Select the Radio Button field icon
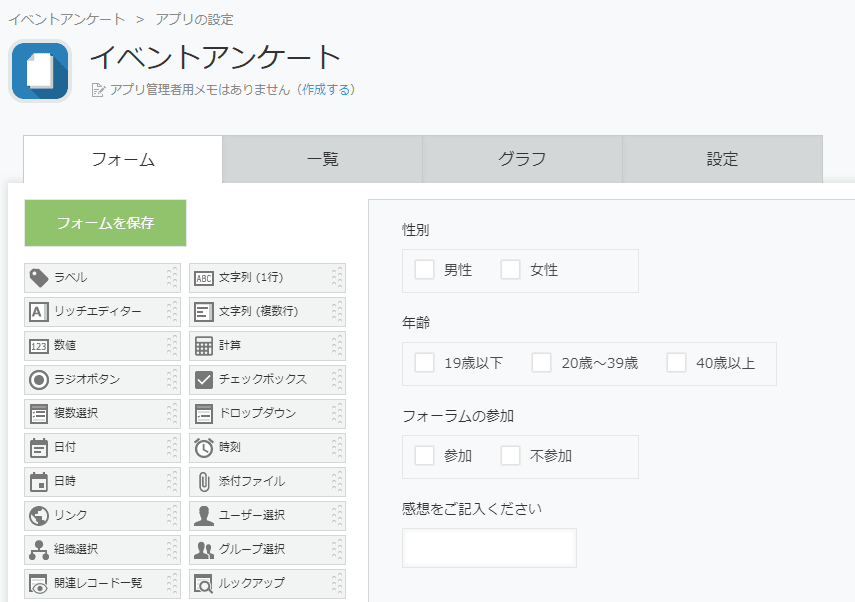This screenshot has height=602, width=855. (39, 380)
